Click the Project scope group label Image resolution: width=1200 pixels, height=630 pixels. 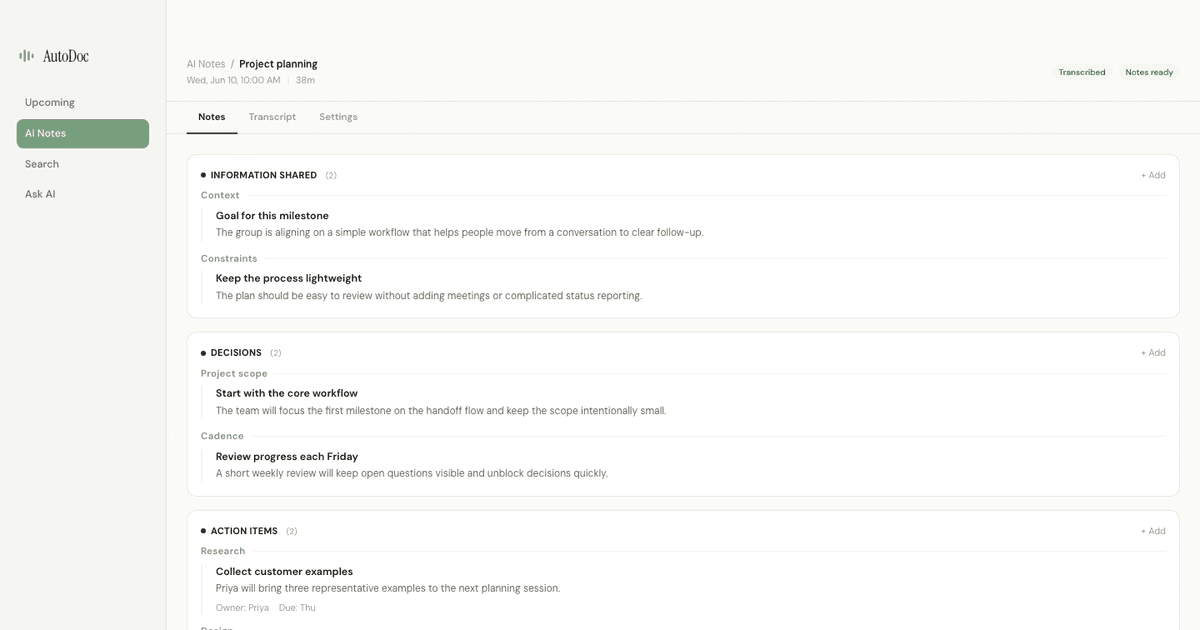click(234, 374)
